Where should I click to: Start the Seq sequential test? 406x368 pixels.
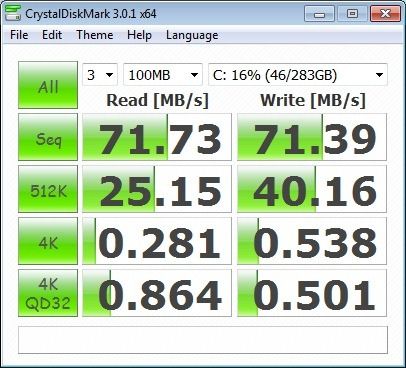[48, 137]
